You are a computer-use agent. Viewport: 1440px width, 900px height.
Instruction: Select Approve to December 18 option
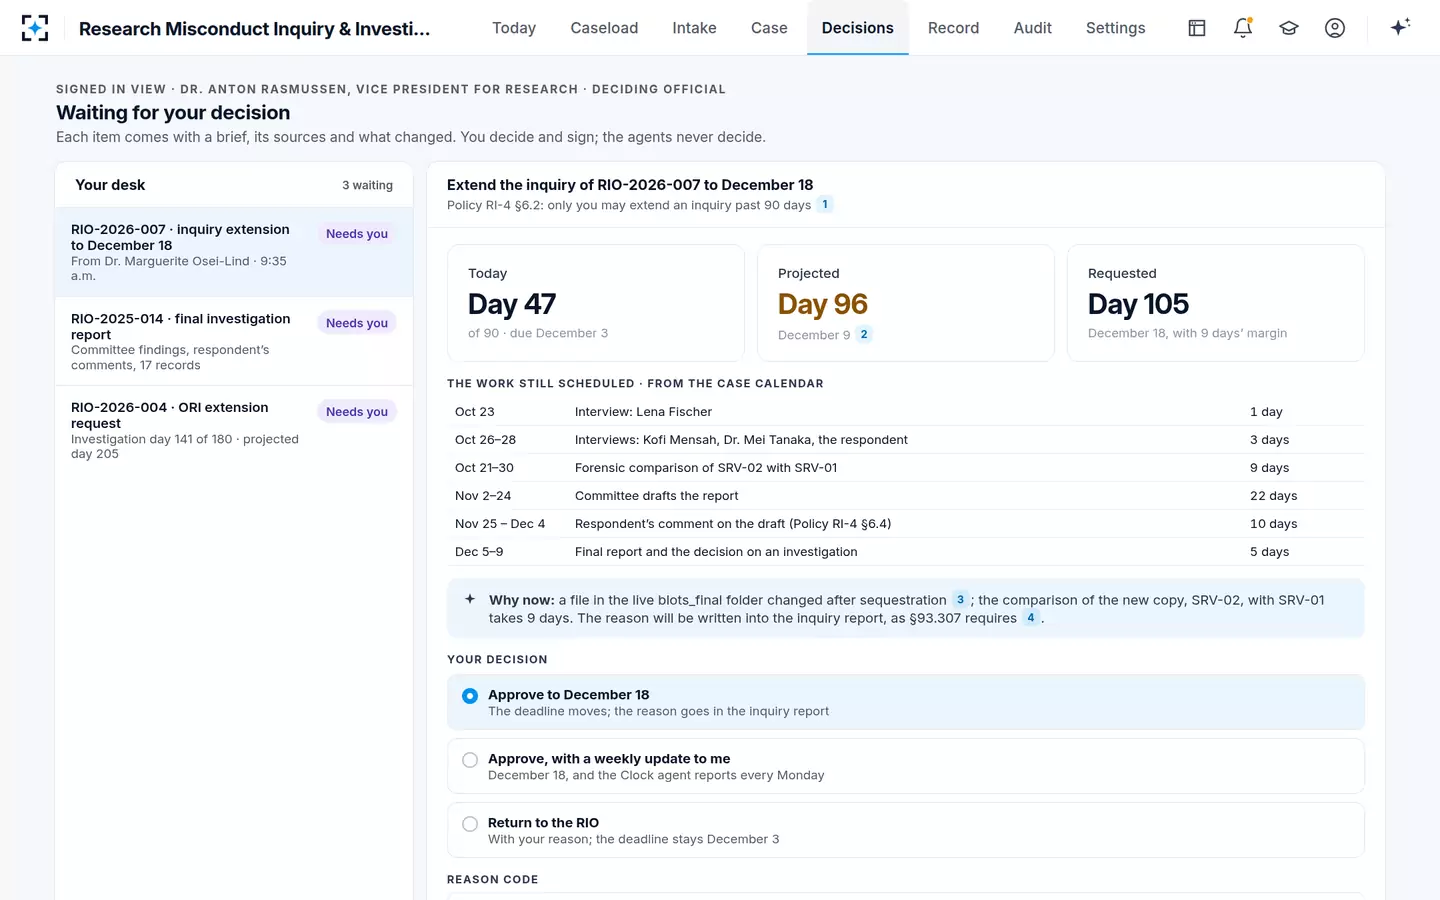(906, 702)
